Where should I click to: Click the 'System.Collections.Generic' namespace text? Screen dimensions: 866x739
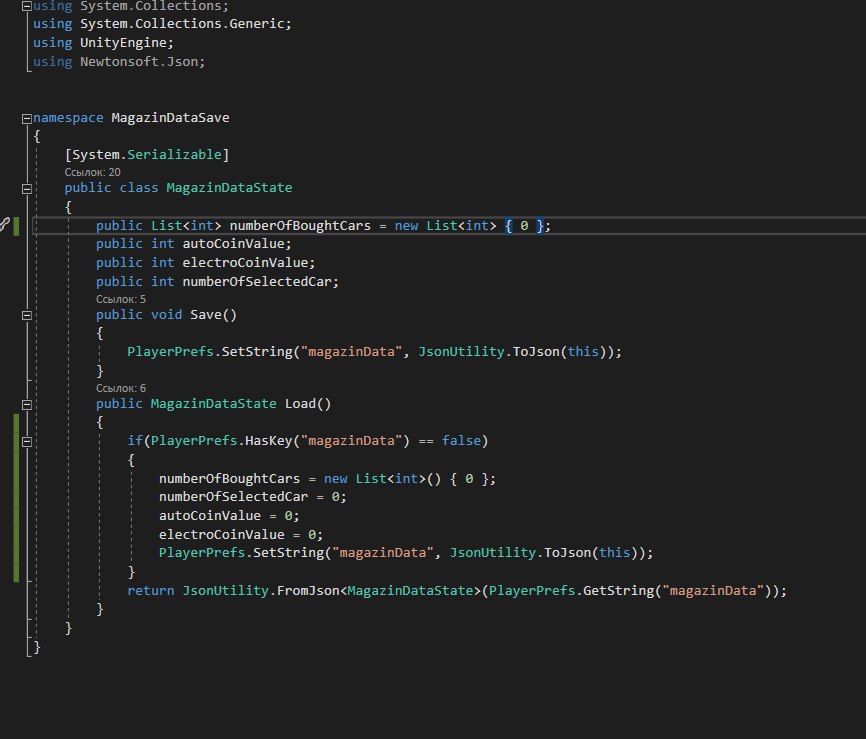182,24
